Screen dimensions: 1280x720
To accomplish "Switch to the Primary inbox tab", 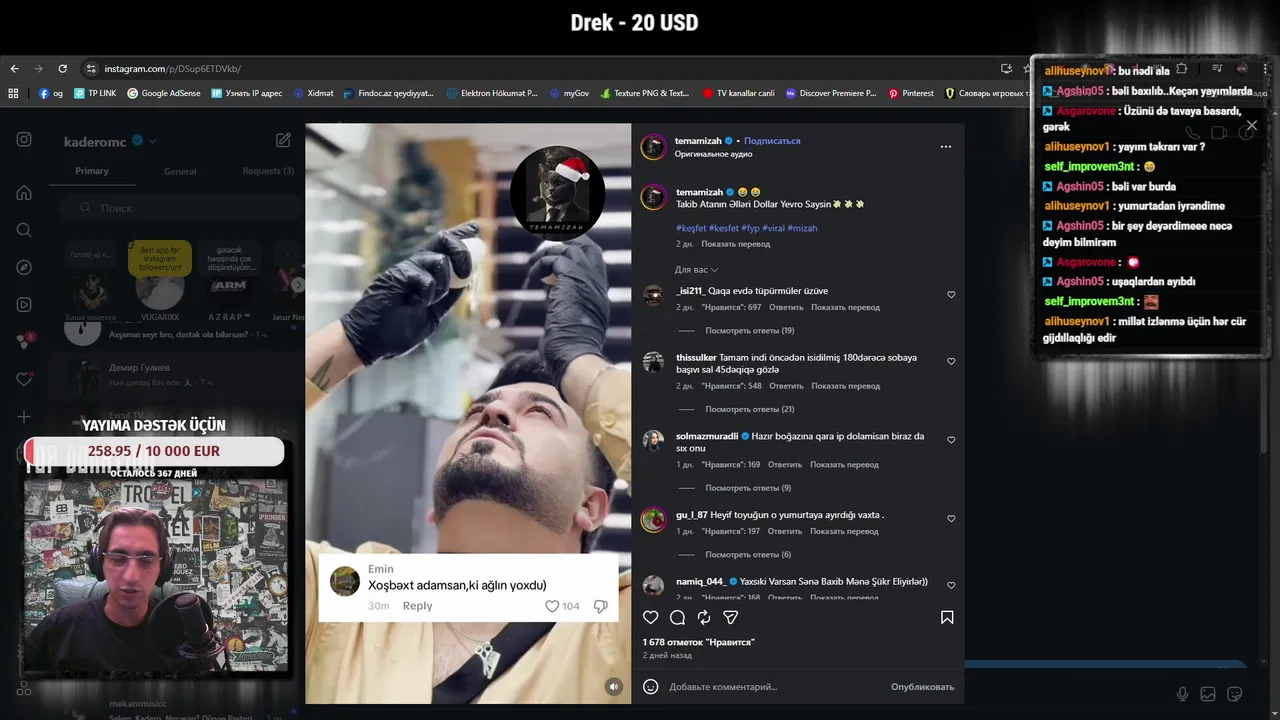I will [92, 171].
